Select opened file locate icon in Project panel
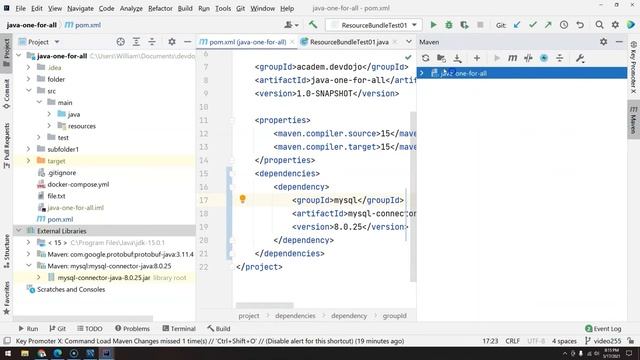The image size is (640, 360). coord(120,42)
